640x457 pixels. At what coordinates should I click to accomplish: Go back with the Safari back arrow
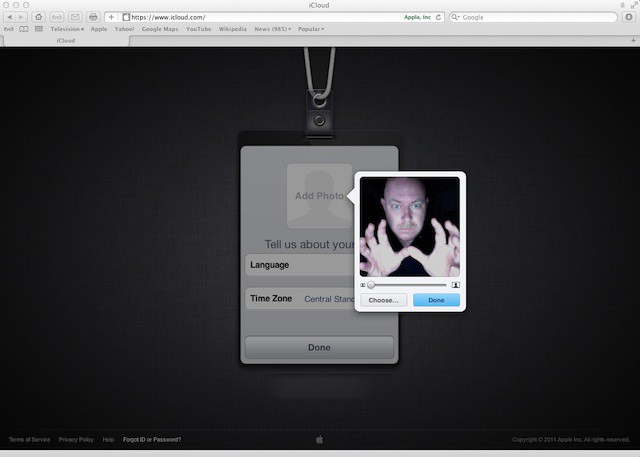coord(10,17)
